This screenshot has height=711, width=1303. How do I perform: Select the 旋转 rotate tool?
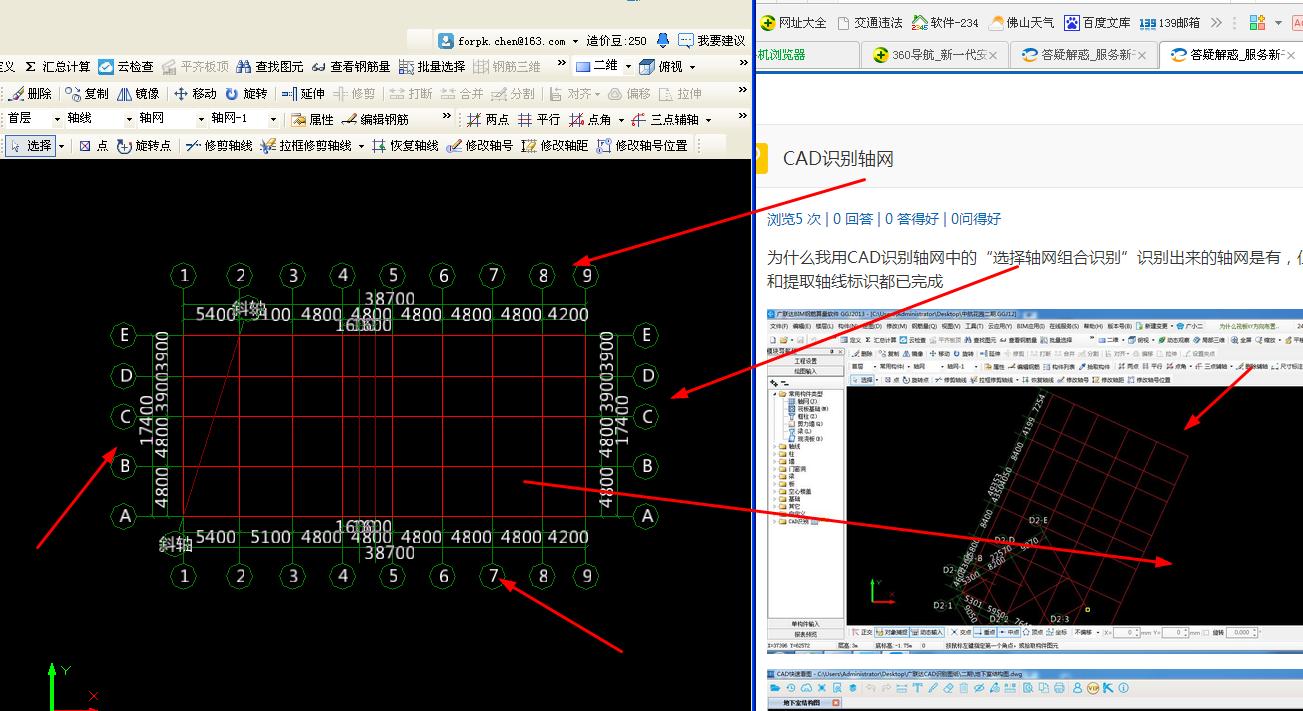pyautogui.click(x=246, y=93)
